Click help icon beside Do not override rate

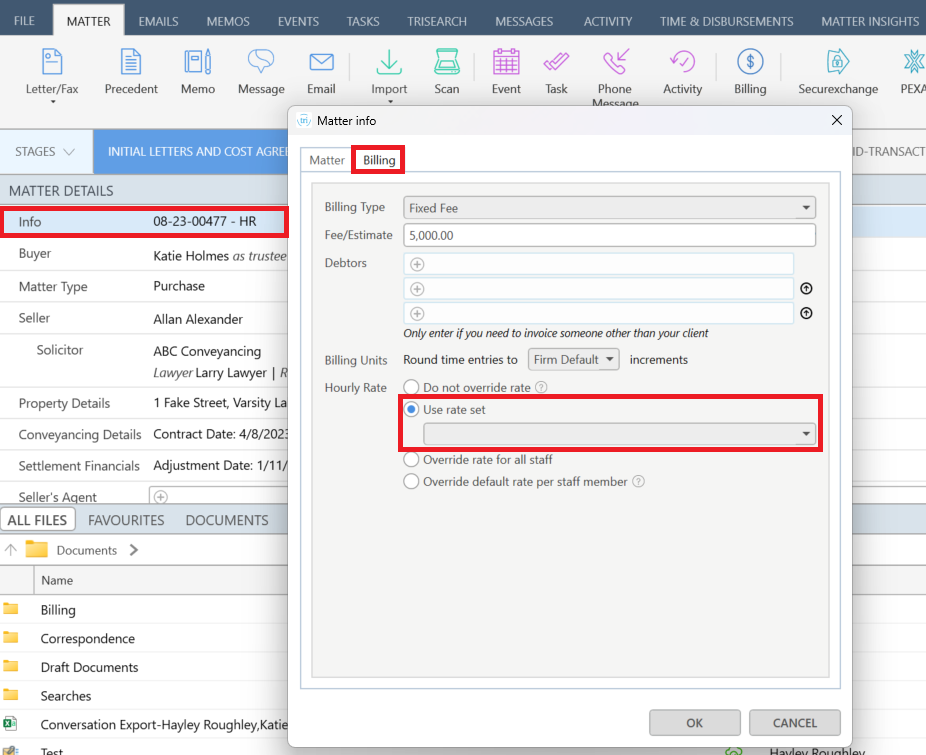541,388
